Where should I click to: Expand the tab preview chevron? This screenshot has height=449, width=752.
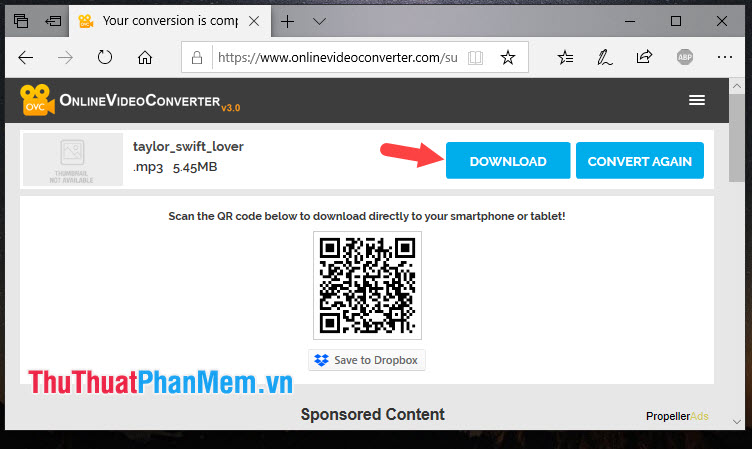point(319,21)
